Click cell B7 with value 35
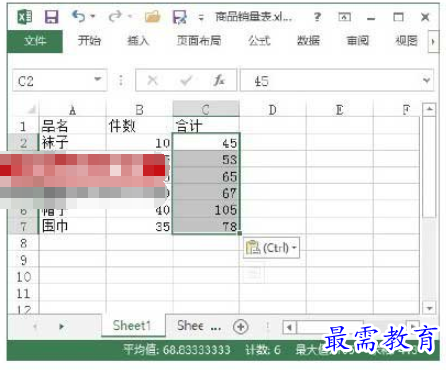This screenshot has width=446, height=370. (139, 226)
